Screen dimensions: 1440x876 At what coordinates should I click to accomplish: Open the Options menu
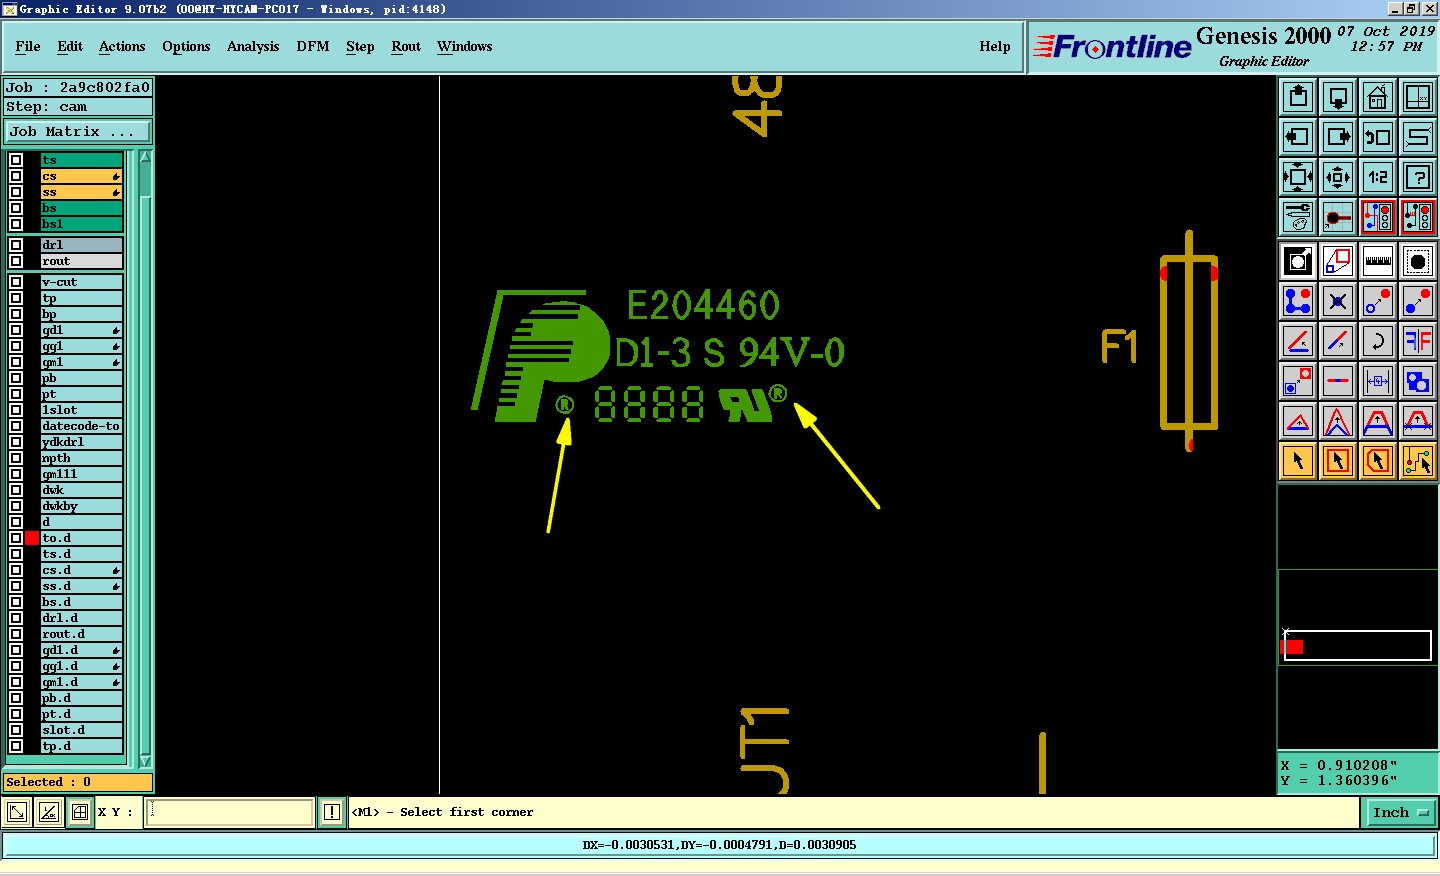pos(186,46)
